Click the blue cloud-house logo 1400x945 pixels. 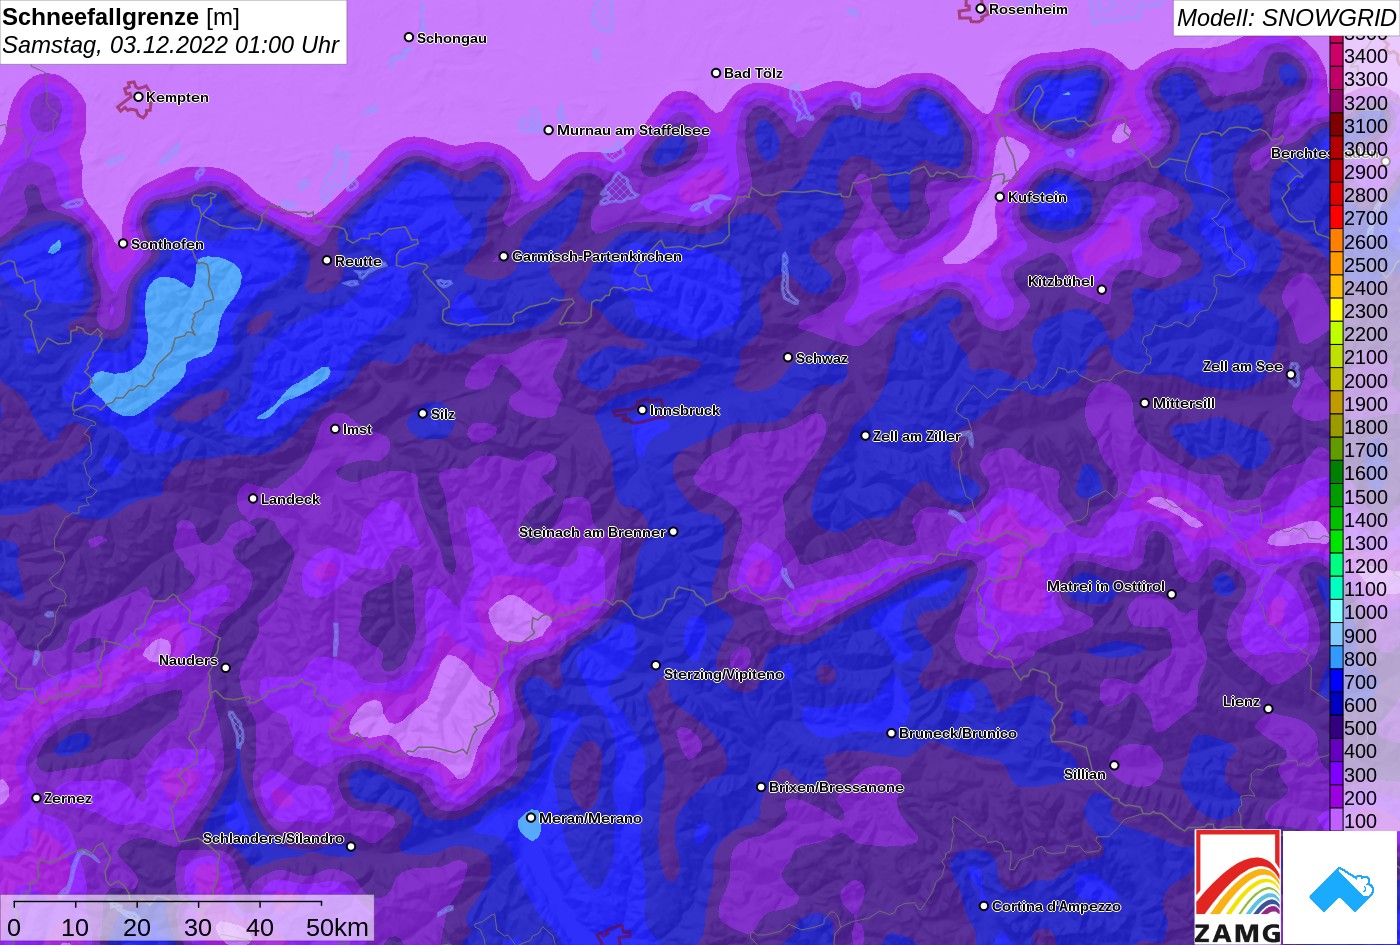point(1341,887)
